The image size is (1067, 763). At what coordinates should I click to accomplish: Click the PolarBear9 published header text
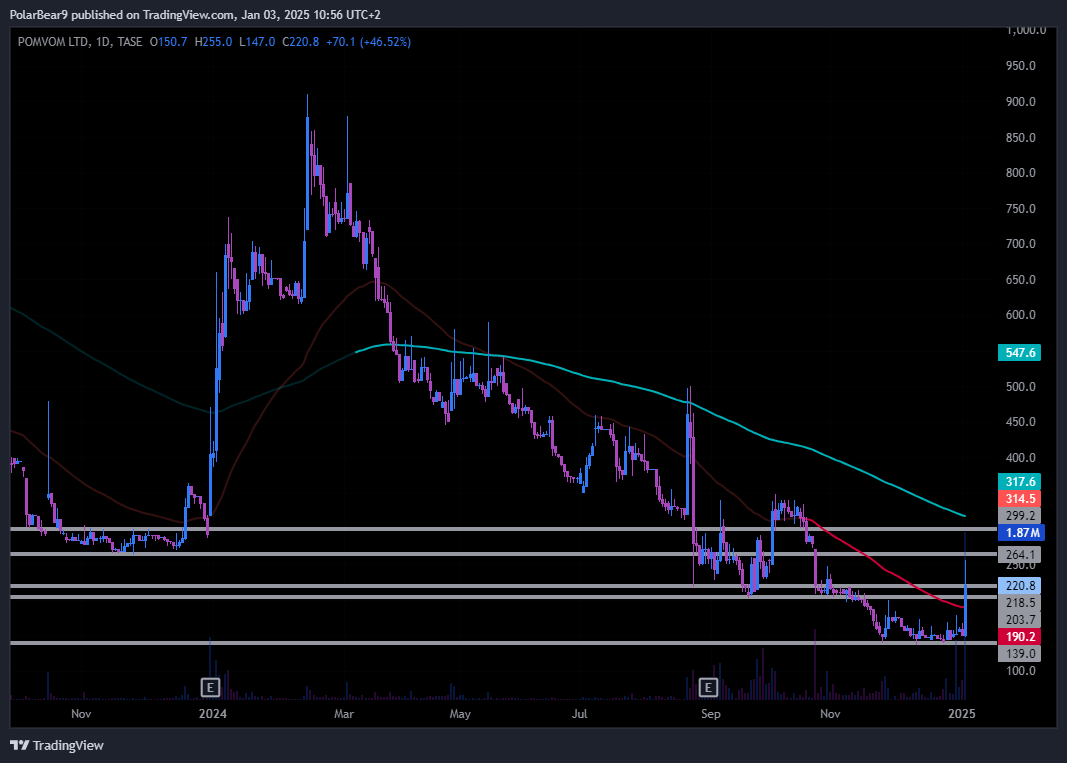tap(195, 14)
